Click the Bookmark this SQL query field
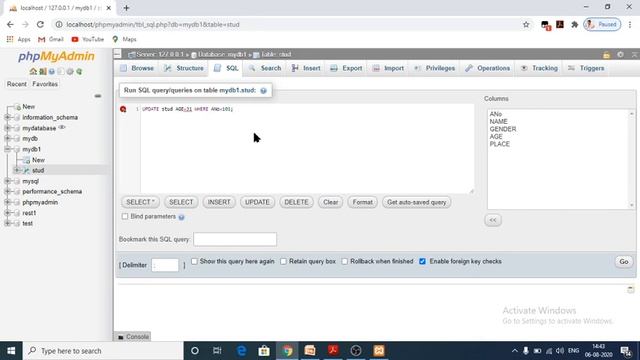Image resolution: width=640 pixels, height=360 pixels. click(235, 239)
